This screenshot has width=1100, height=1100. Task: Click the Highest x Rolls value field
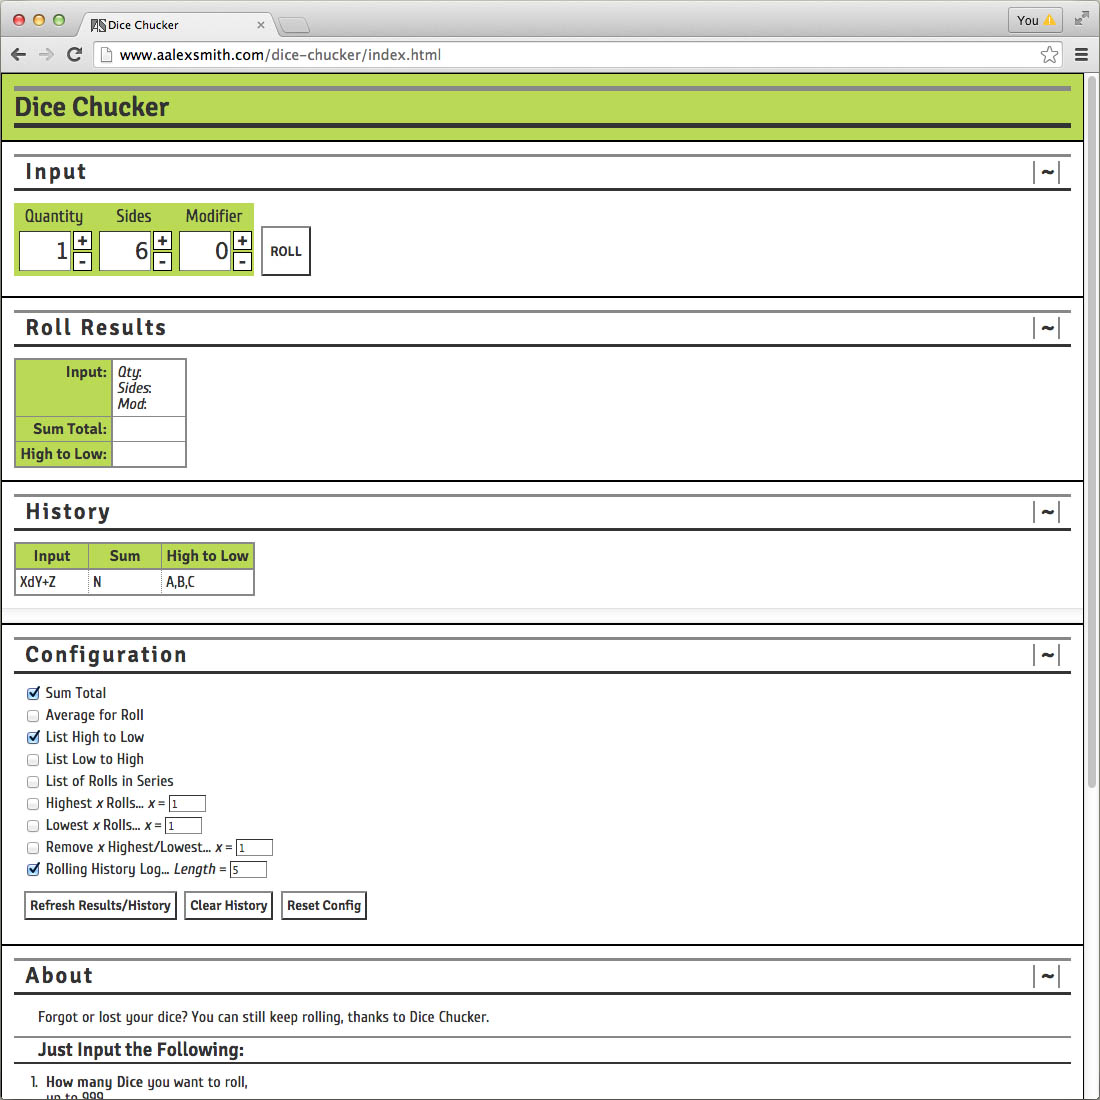187,803
